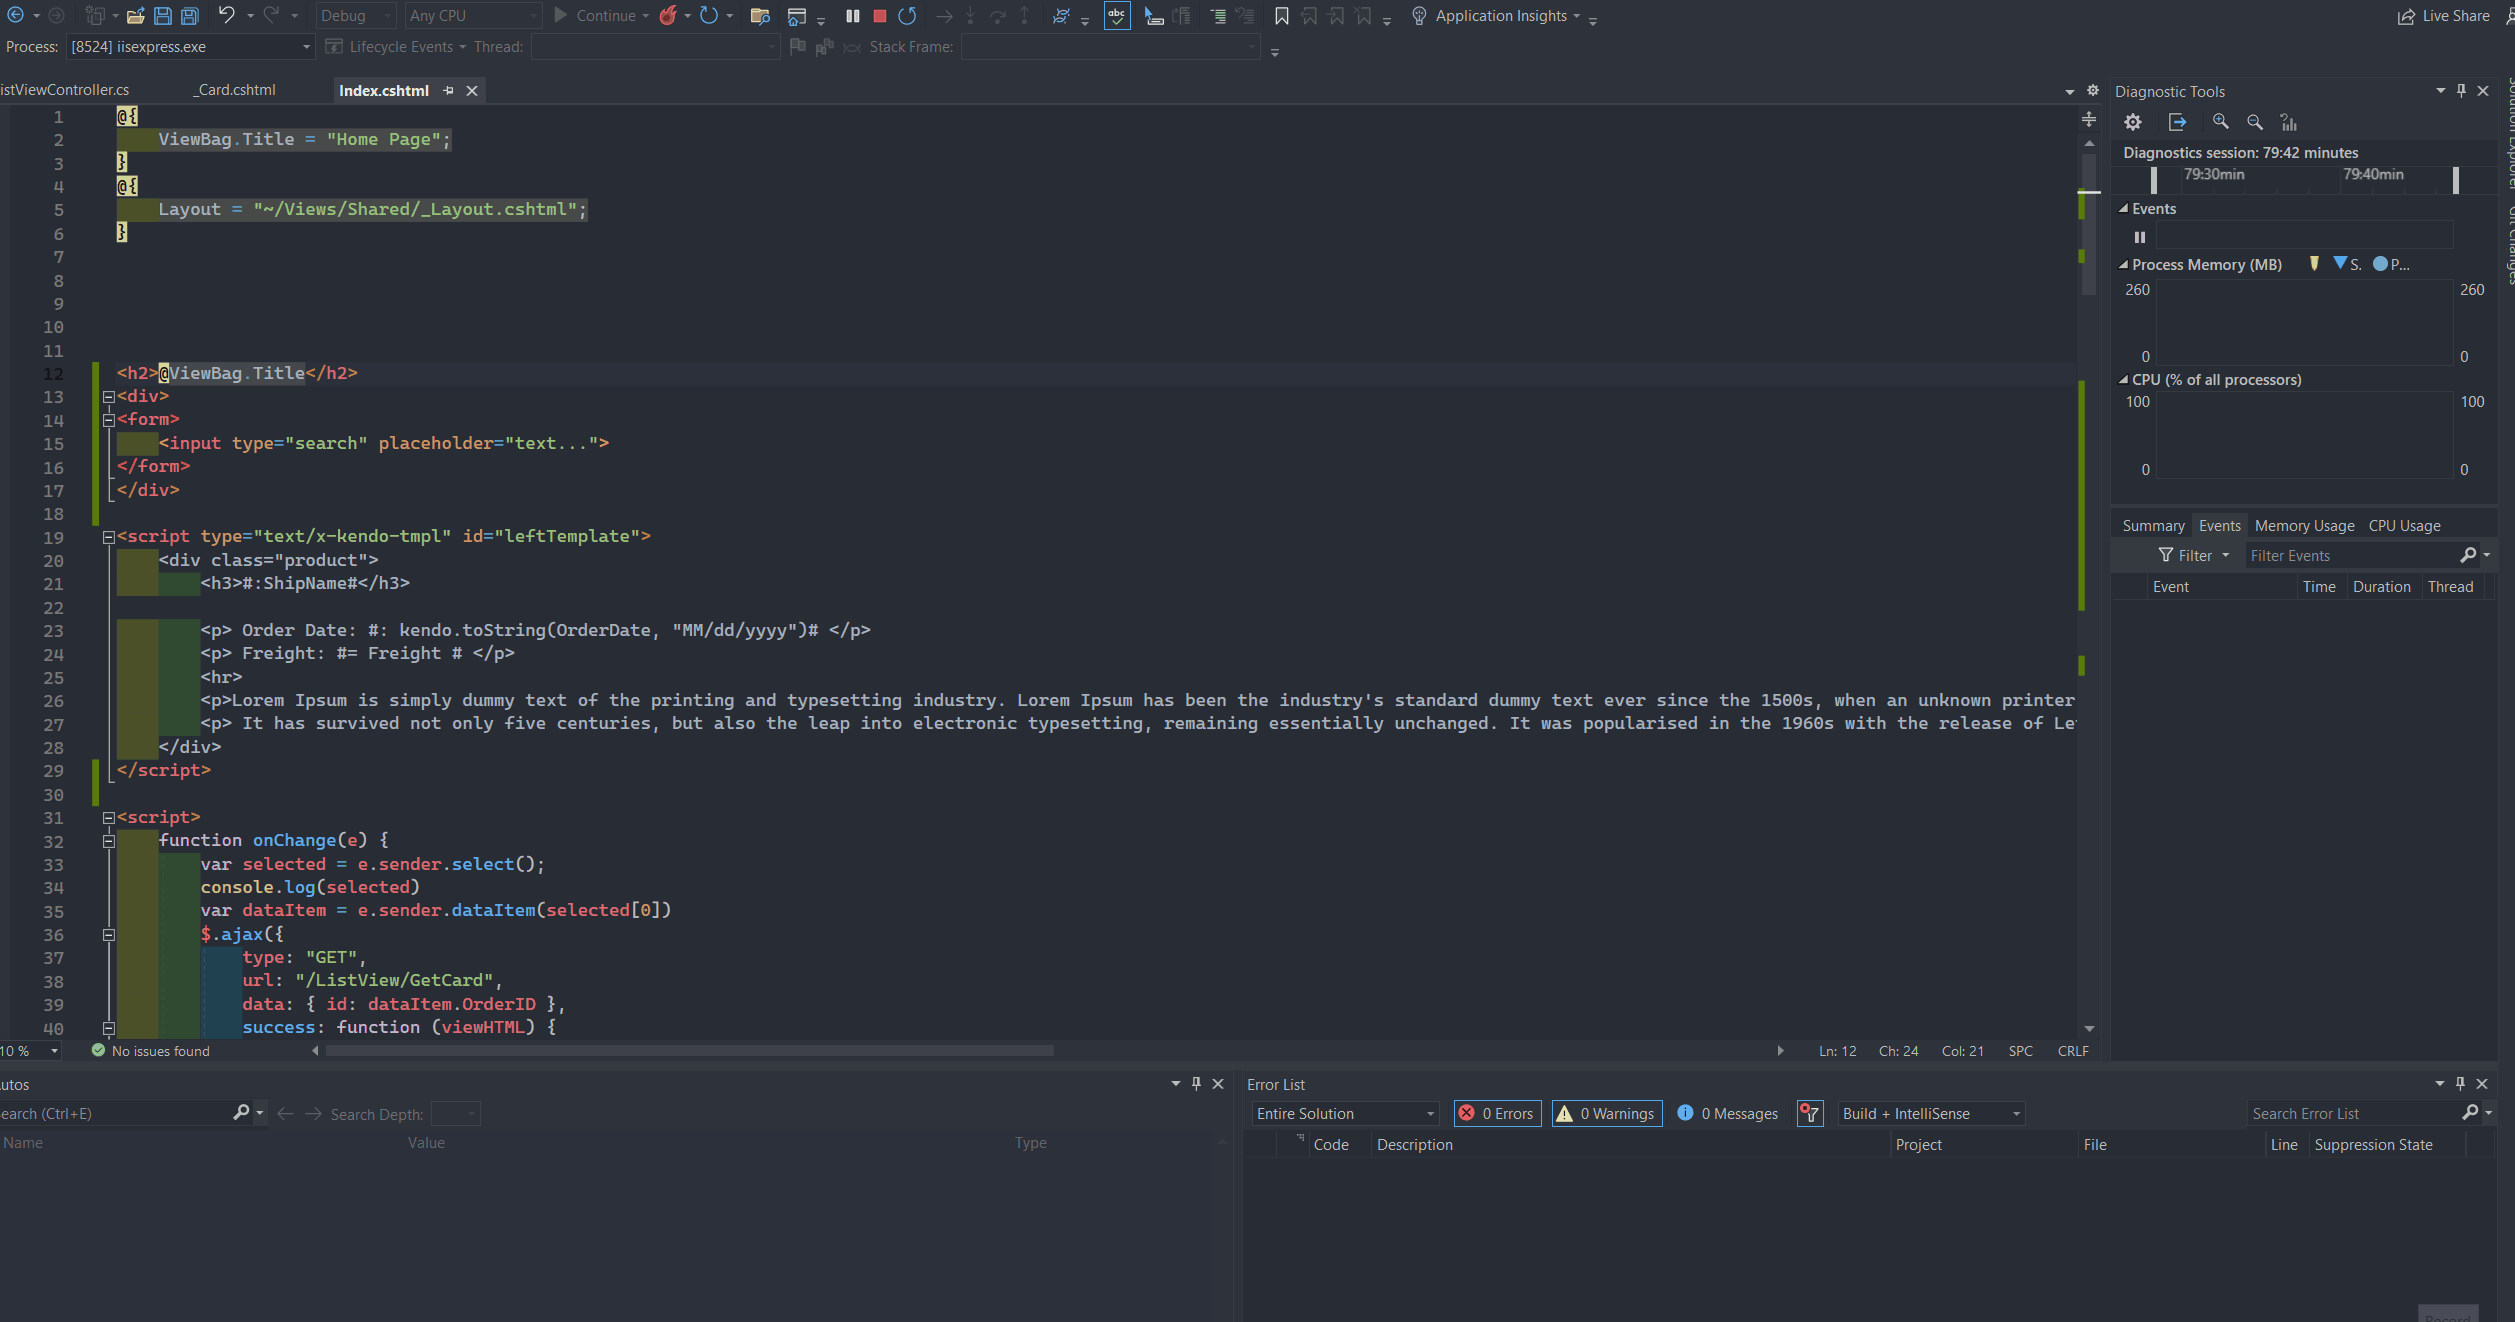Open the Memory Usage tab
Image resolution: width=2515 pixels, height=1322 pixels.
coord(2303,526)
